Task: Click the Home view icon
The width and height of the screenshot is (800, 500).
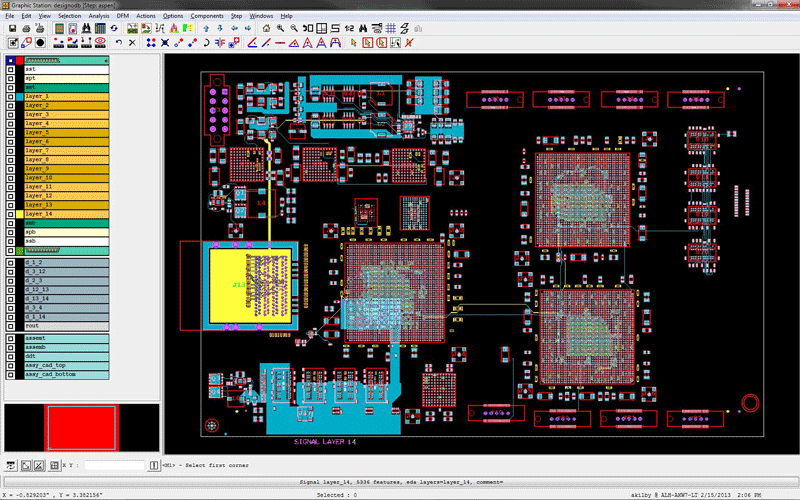Action: click(266, 29)
